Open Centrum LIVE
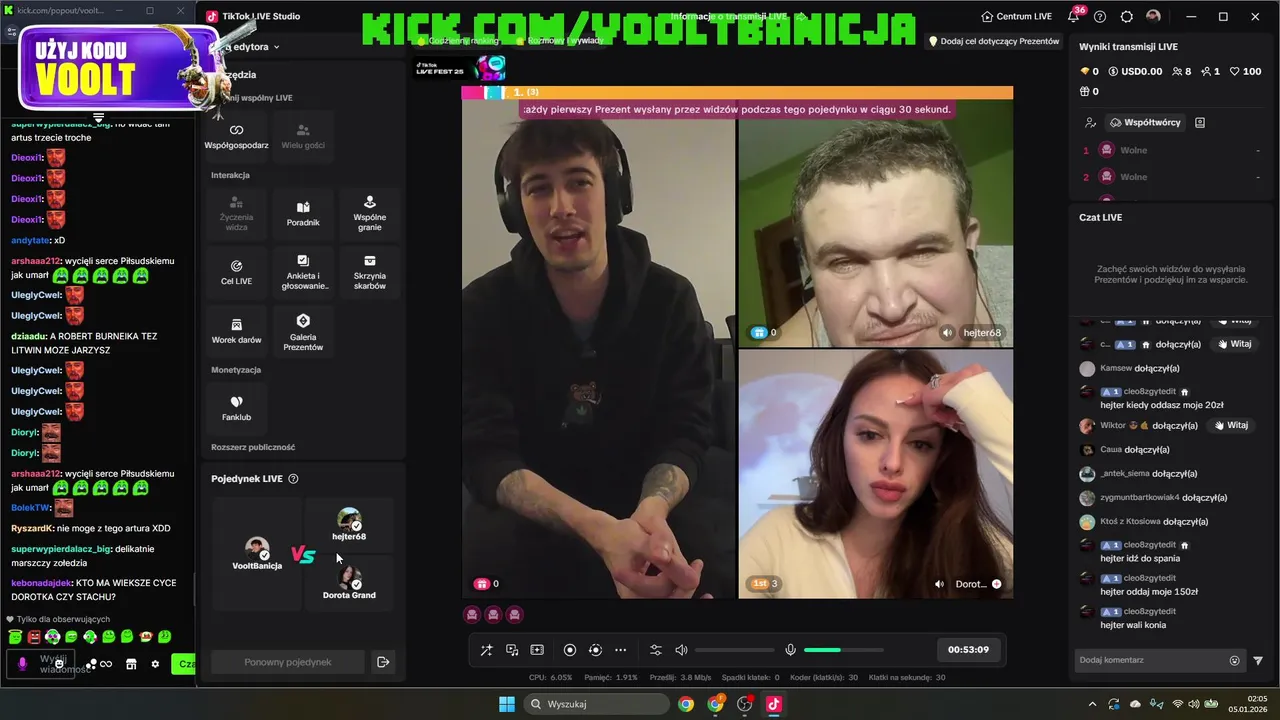1280x720 pixels. (1016, 17)
